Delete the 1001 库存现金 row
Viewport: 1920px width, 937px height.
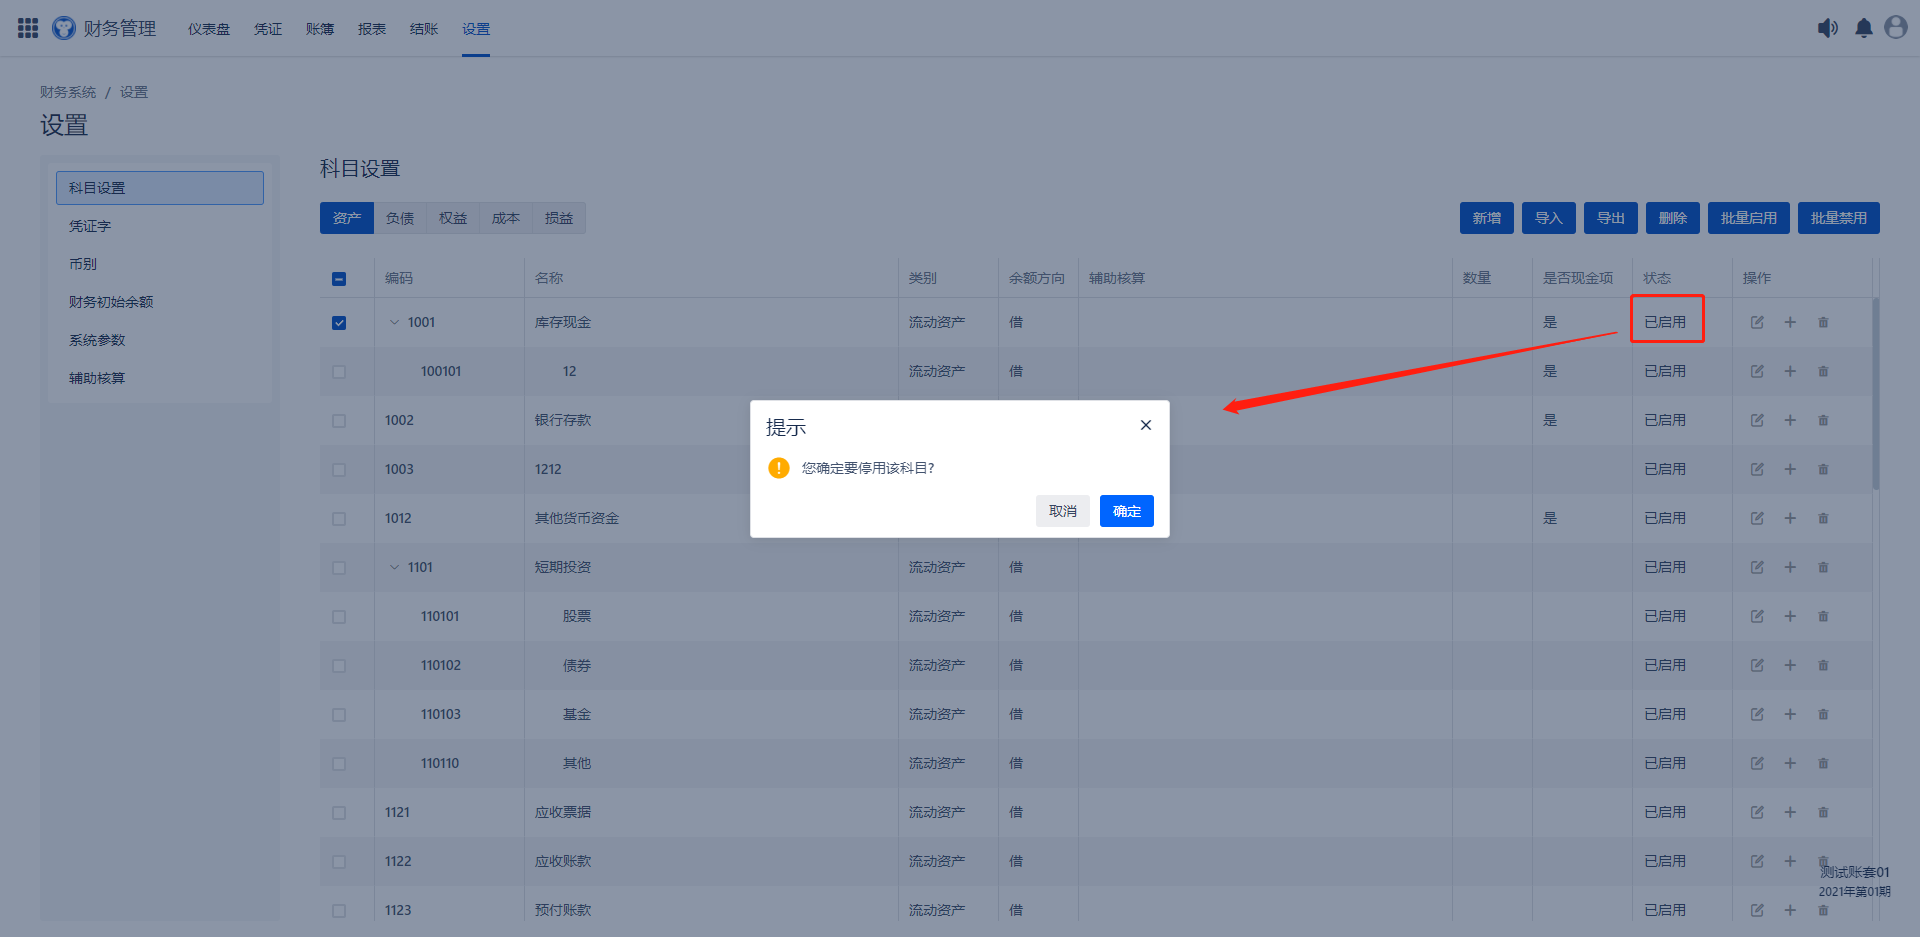pyautogui.click(x=1823, y=322)
